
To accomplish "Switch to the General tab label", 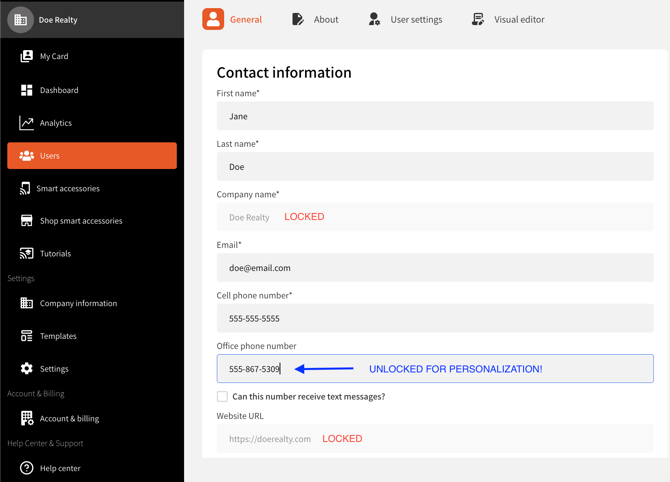I will point(246,20).
